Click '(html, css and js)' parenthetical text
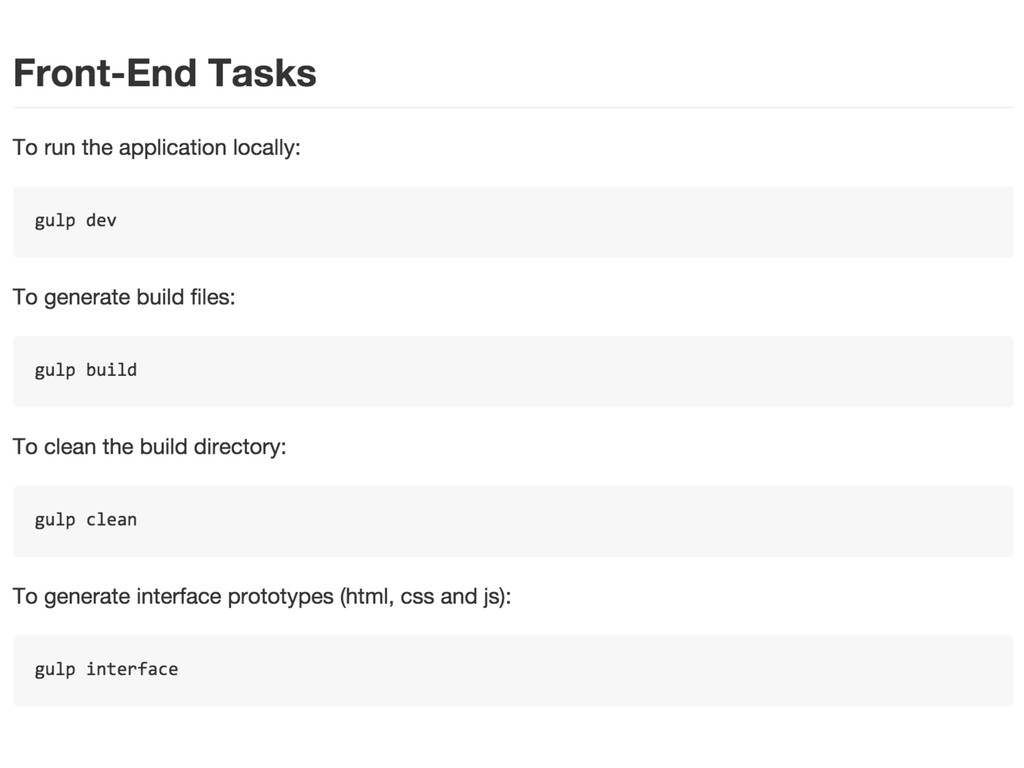Image resolution: width=1024 pixels, height=768 pixels. click(x=424, y=597)
